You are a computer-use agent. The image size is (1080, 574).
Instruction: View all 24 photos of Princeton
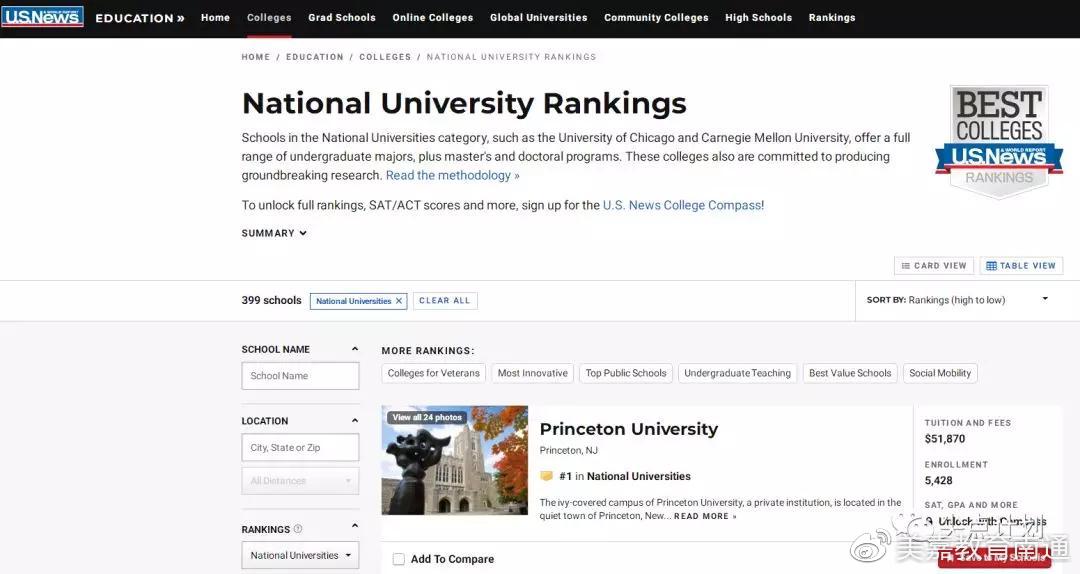427,417
